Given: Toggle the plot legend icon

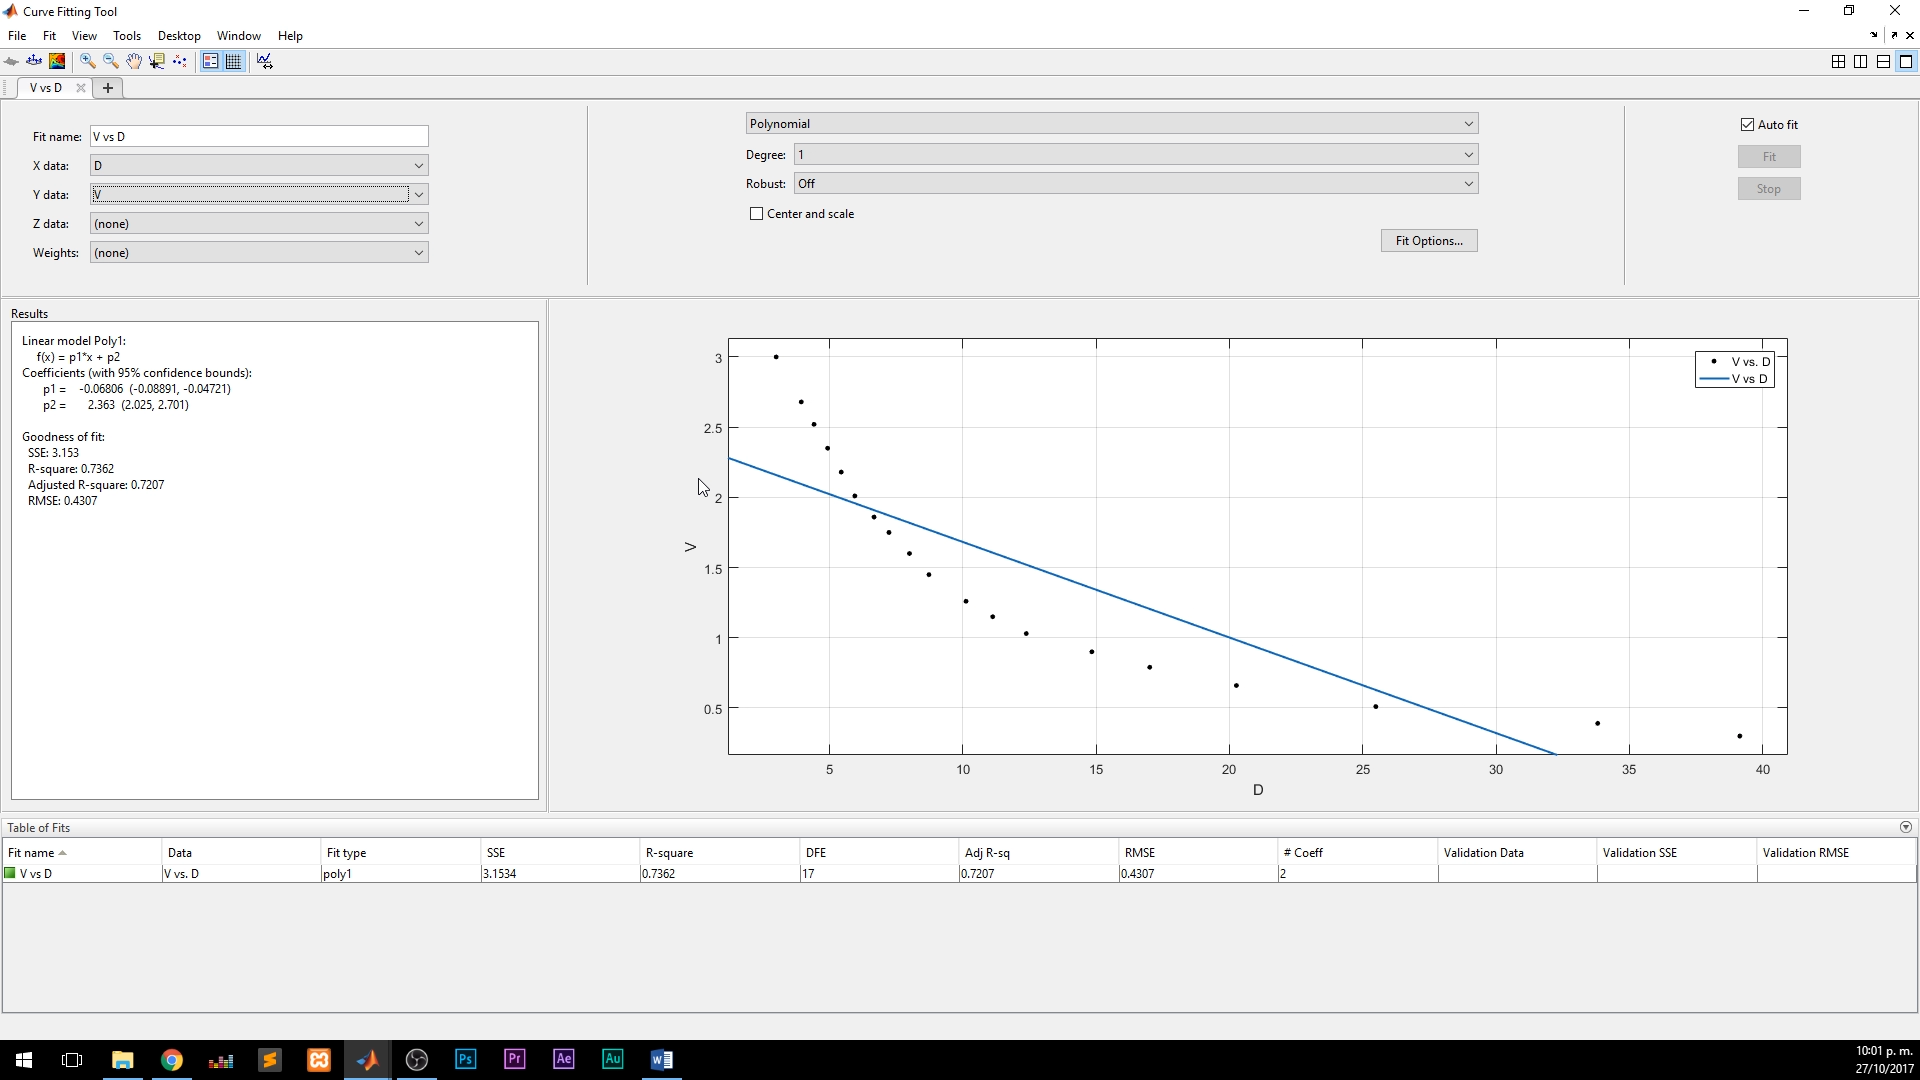Looking at the screenshot, I should [x=211, y=61].
